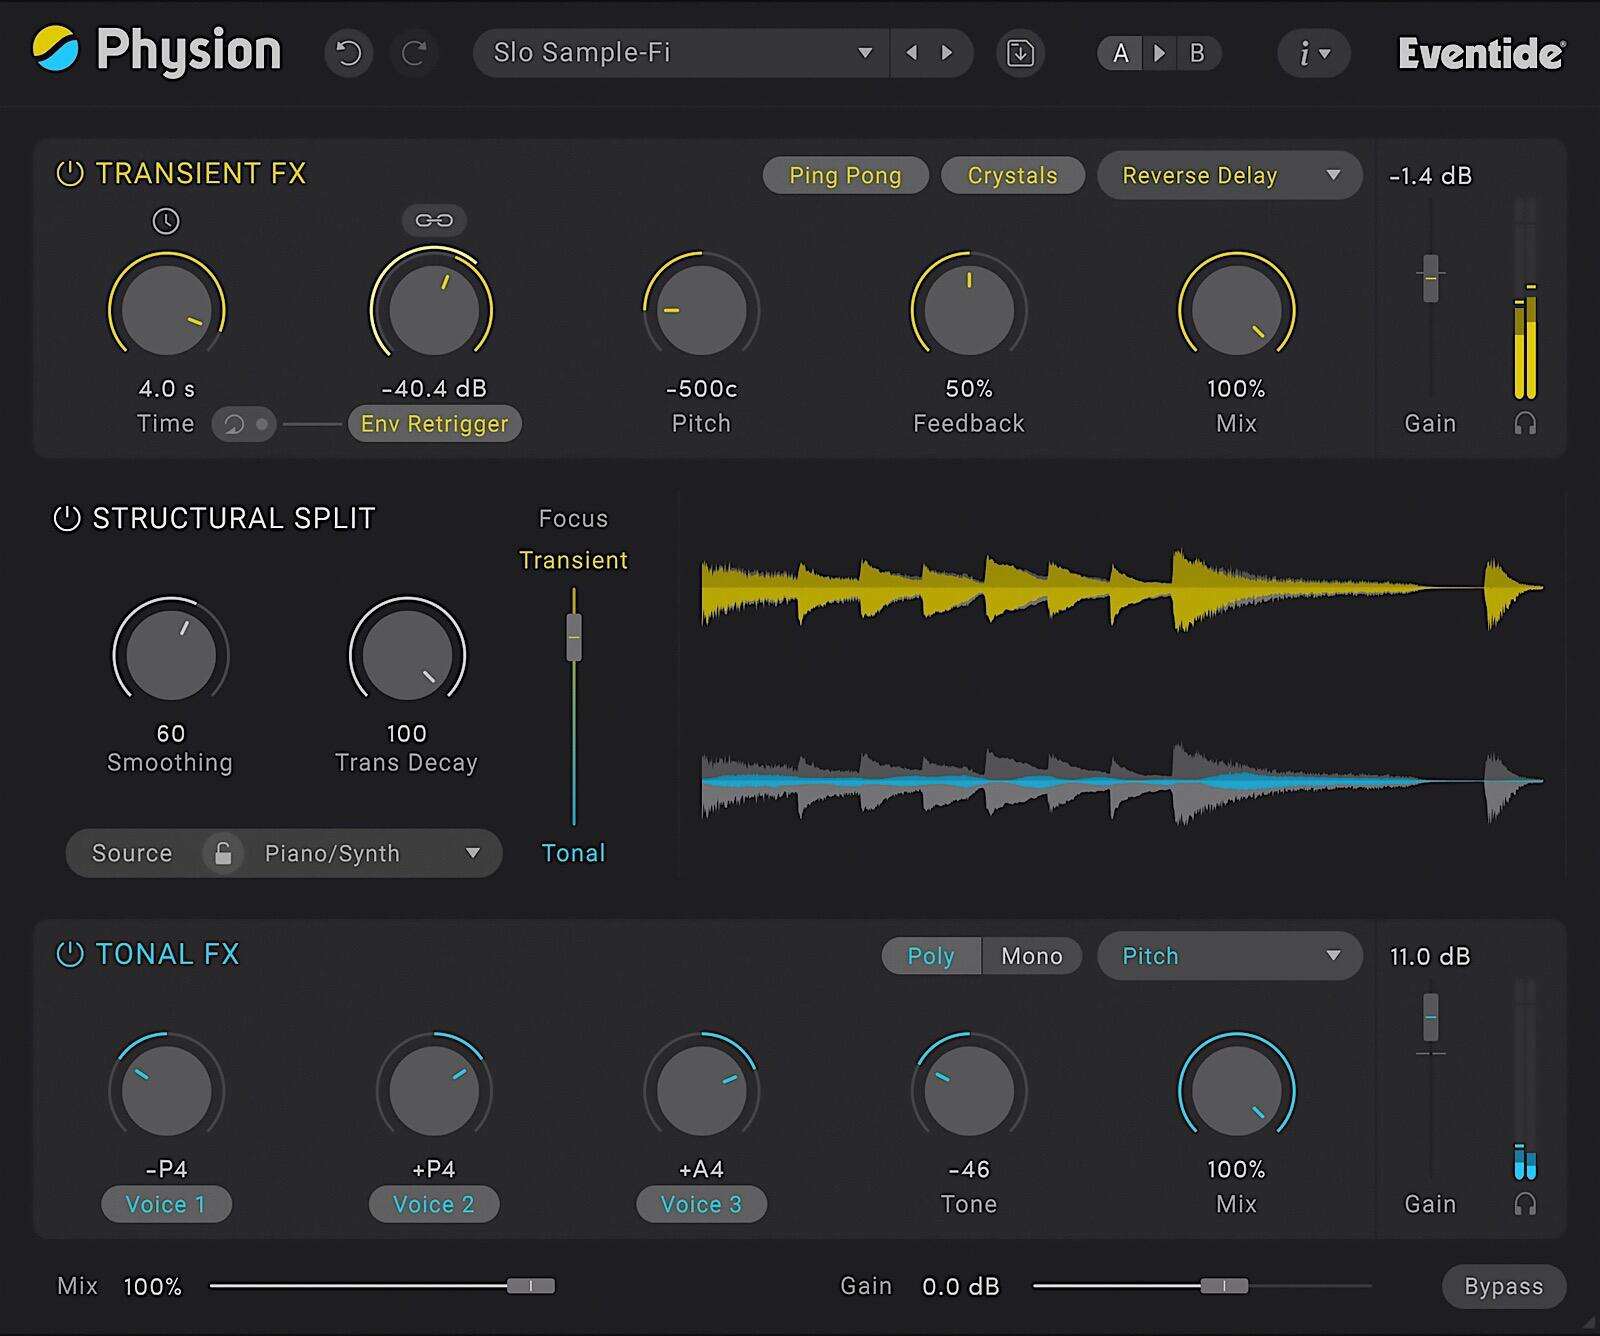Click the Tonal focus label

[x=573, y=853]
